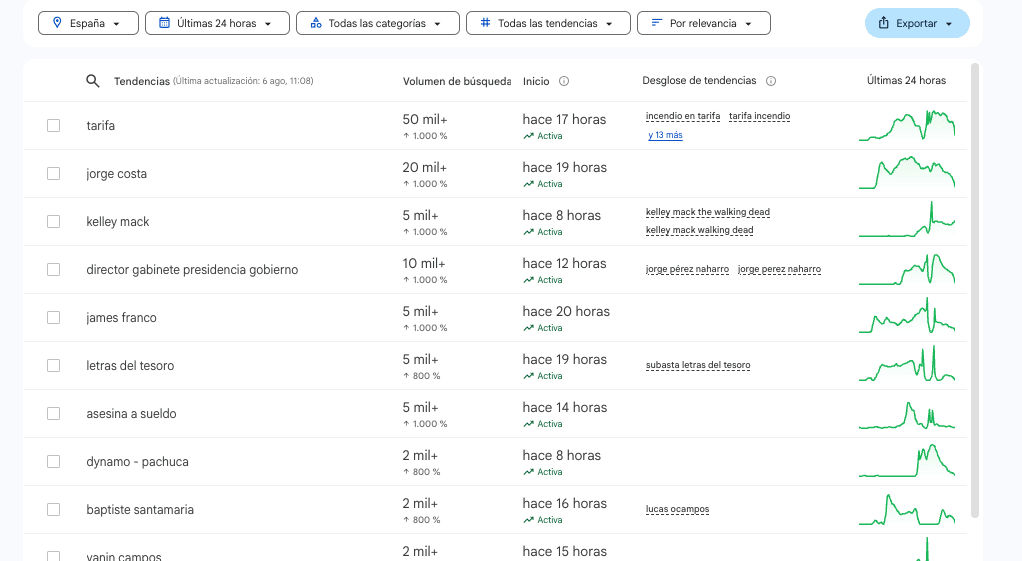Expand the Últimas 24 horas time dropdown arrow
The height and width of the screenshot is (561, 1022).
point(268,23)
